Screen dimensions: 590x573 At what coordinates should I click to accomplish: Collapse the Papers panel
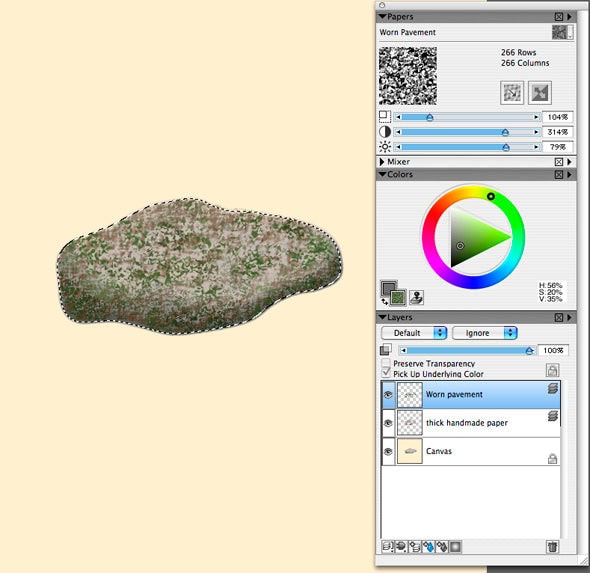[383, 17]
